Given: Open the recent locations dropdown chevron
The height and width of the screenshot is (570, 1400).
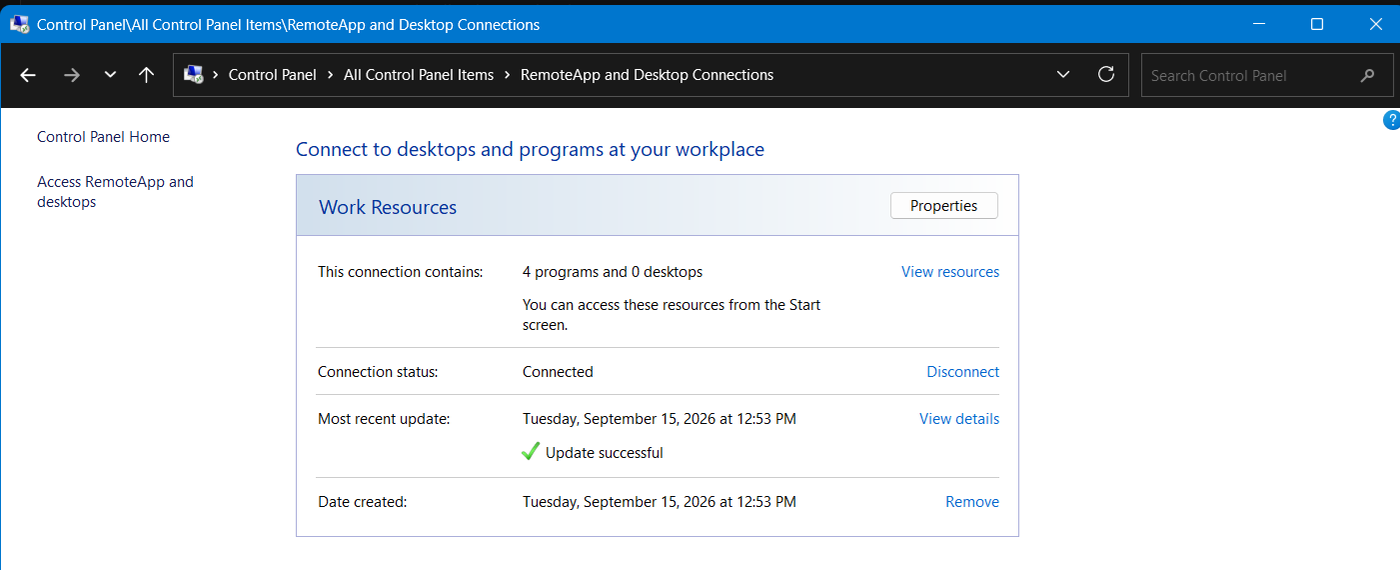Looking at the screenshot, I should [110, 75].
